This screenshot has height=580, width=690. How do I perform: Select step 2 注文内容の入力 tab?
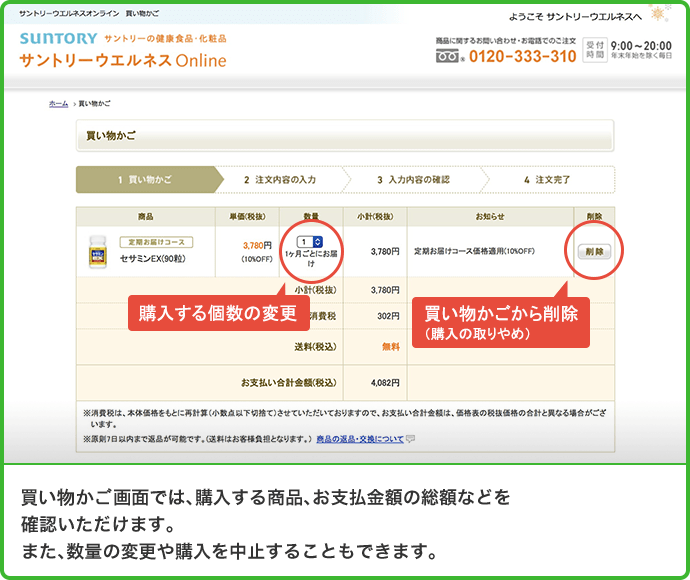[x=280, y=180]
